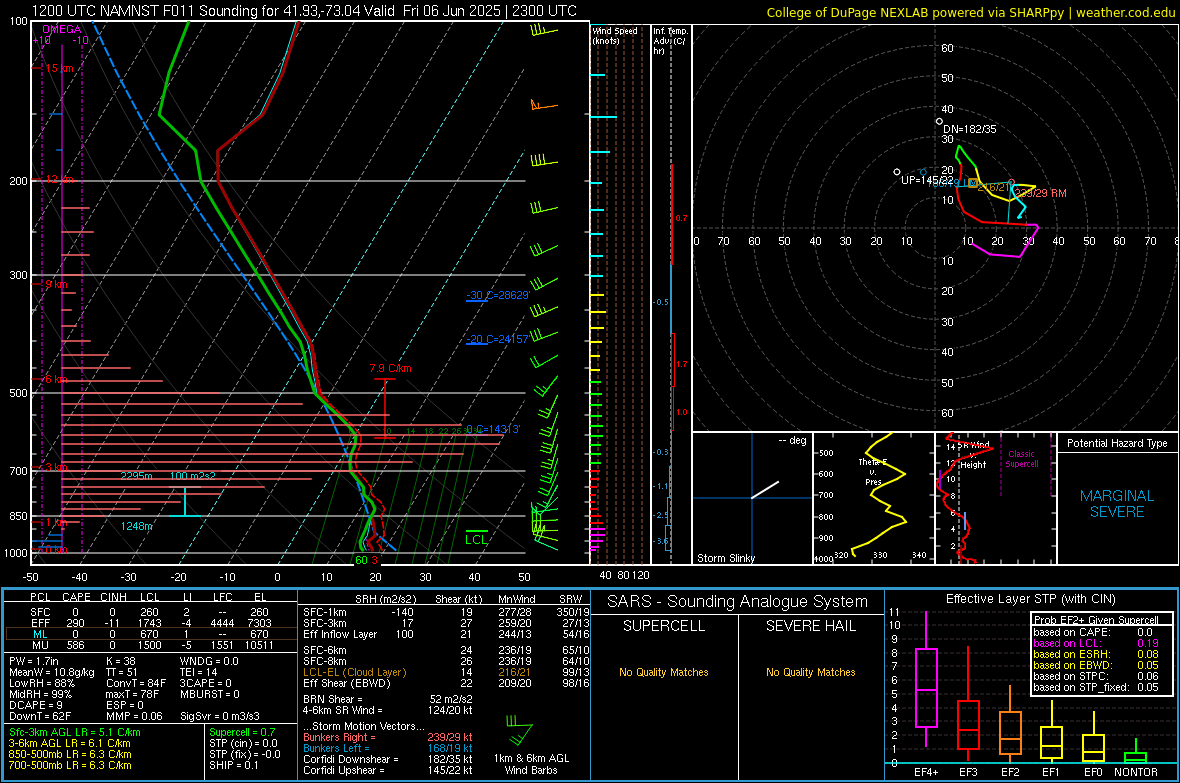Click the 'SFC-1km' shear row
1180x783 pixels.
[x=446, y=612]
